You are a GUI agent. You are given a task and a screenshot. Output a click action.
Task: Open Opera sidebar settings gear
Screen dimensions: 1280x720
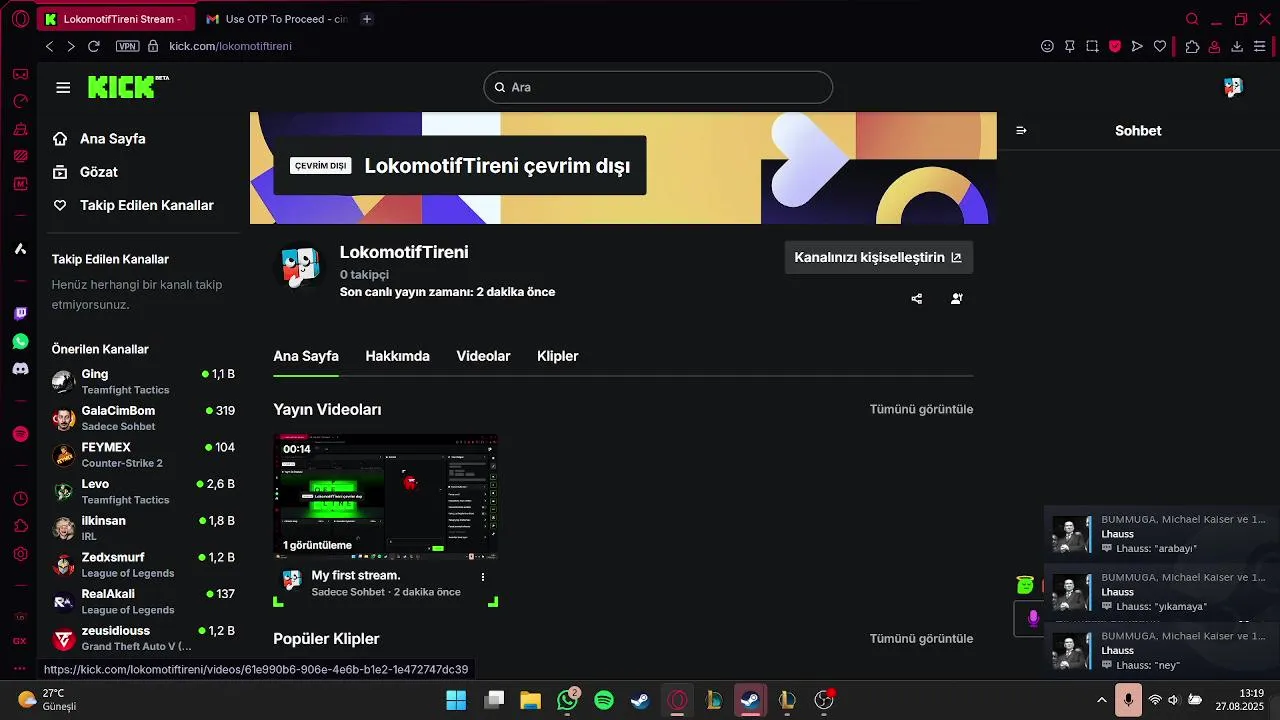(x=20, y=554)
